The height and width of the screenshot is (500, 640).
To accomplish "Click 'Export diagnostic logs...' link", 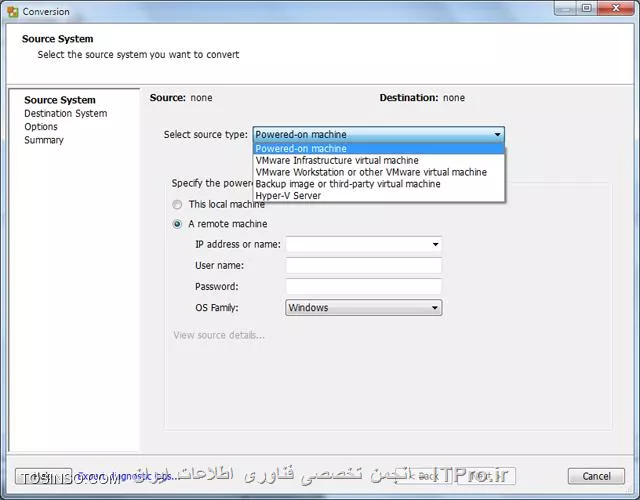I will (127, 476).
